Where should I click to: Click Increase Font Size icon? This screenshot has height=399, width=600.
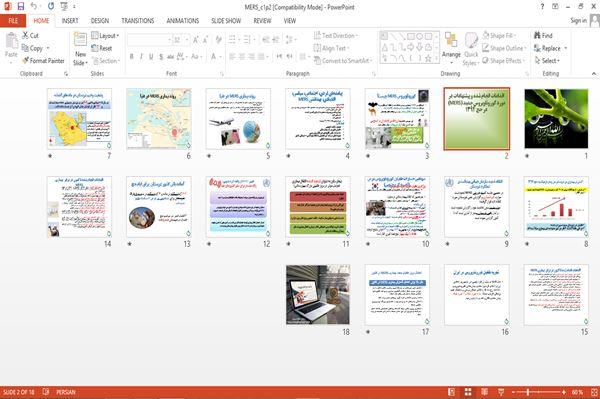196,40
